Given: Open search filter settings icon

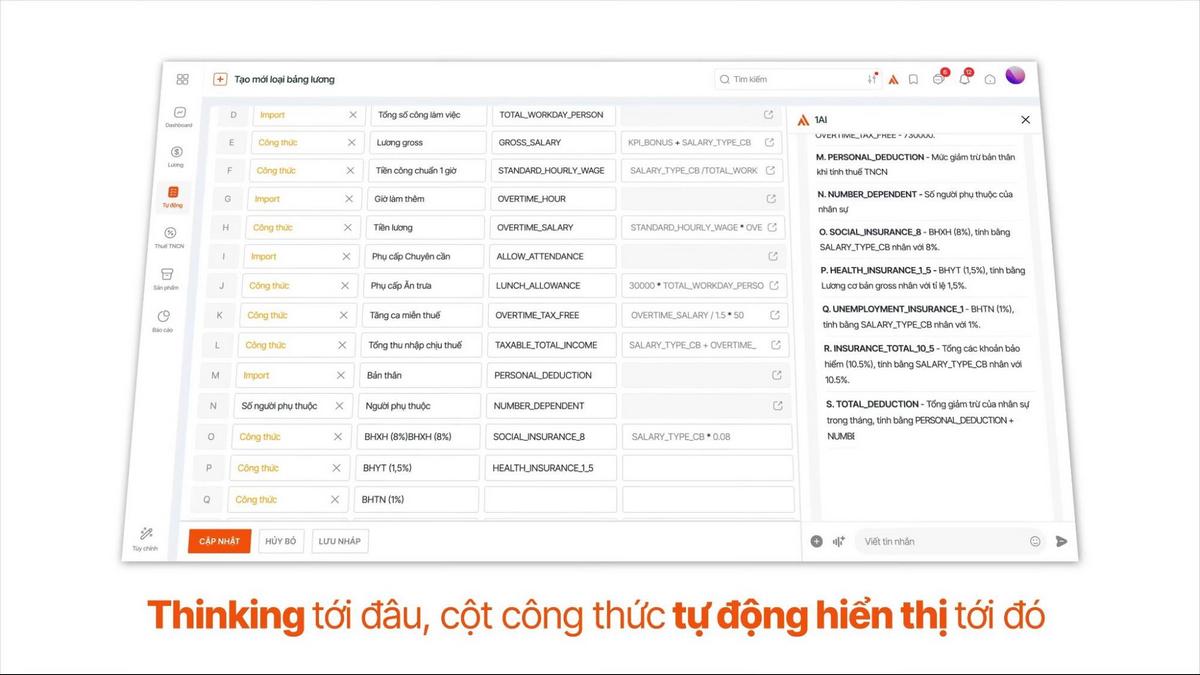Looking at the screenshot, I should (872, 79).
